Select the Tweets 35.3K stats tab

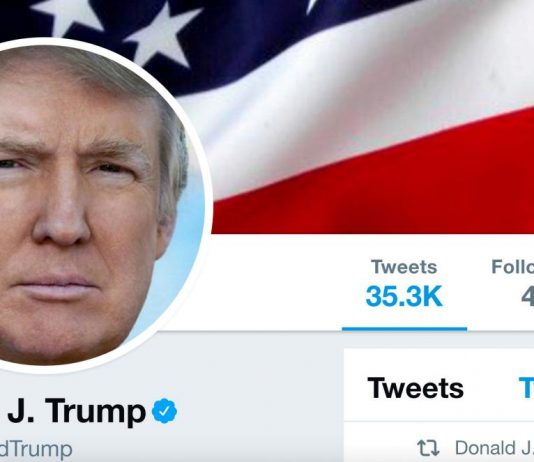[x=404, y=288]
